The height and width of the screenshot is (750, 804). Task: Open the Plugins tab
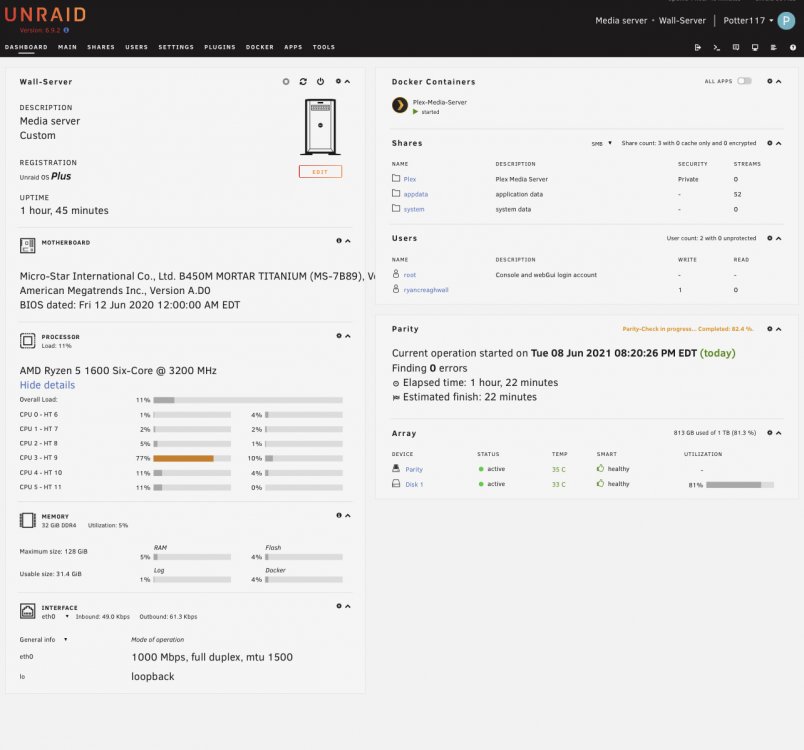click(x=220, y=47)
